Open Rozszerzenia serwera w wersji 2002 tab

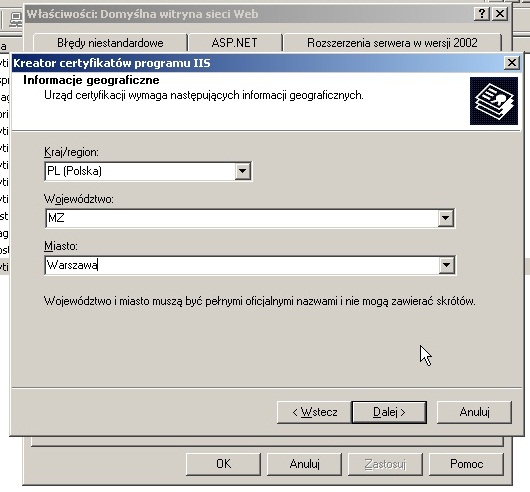coord(392,43)
